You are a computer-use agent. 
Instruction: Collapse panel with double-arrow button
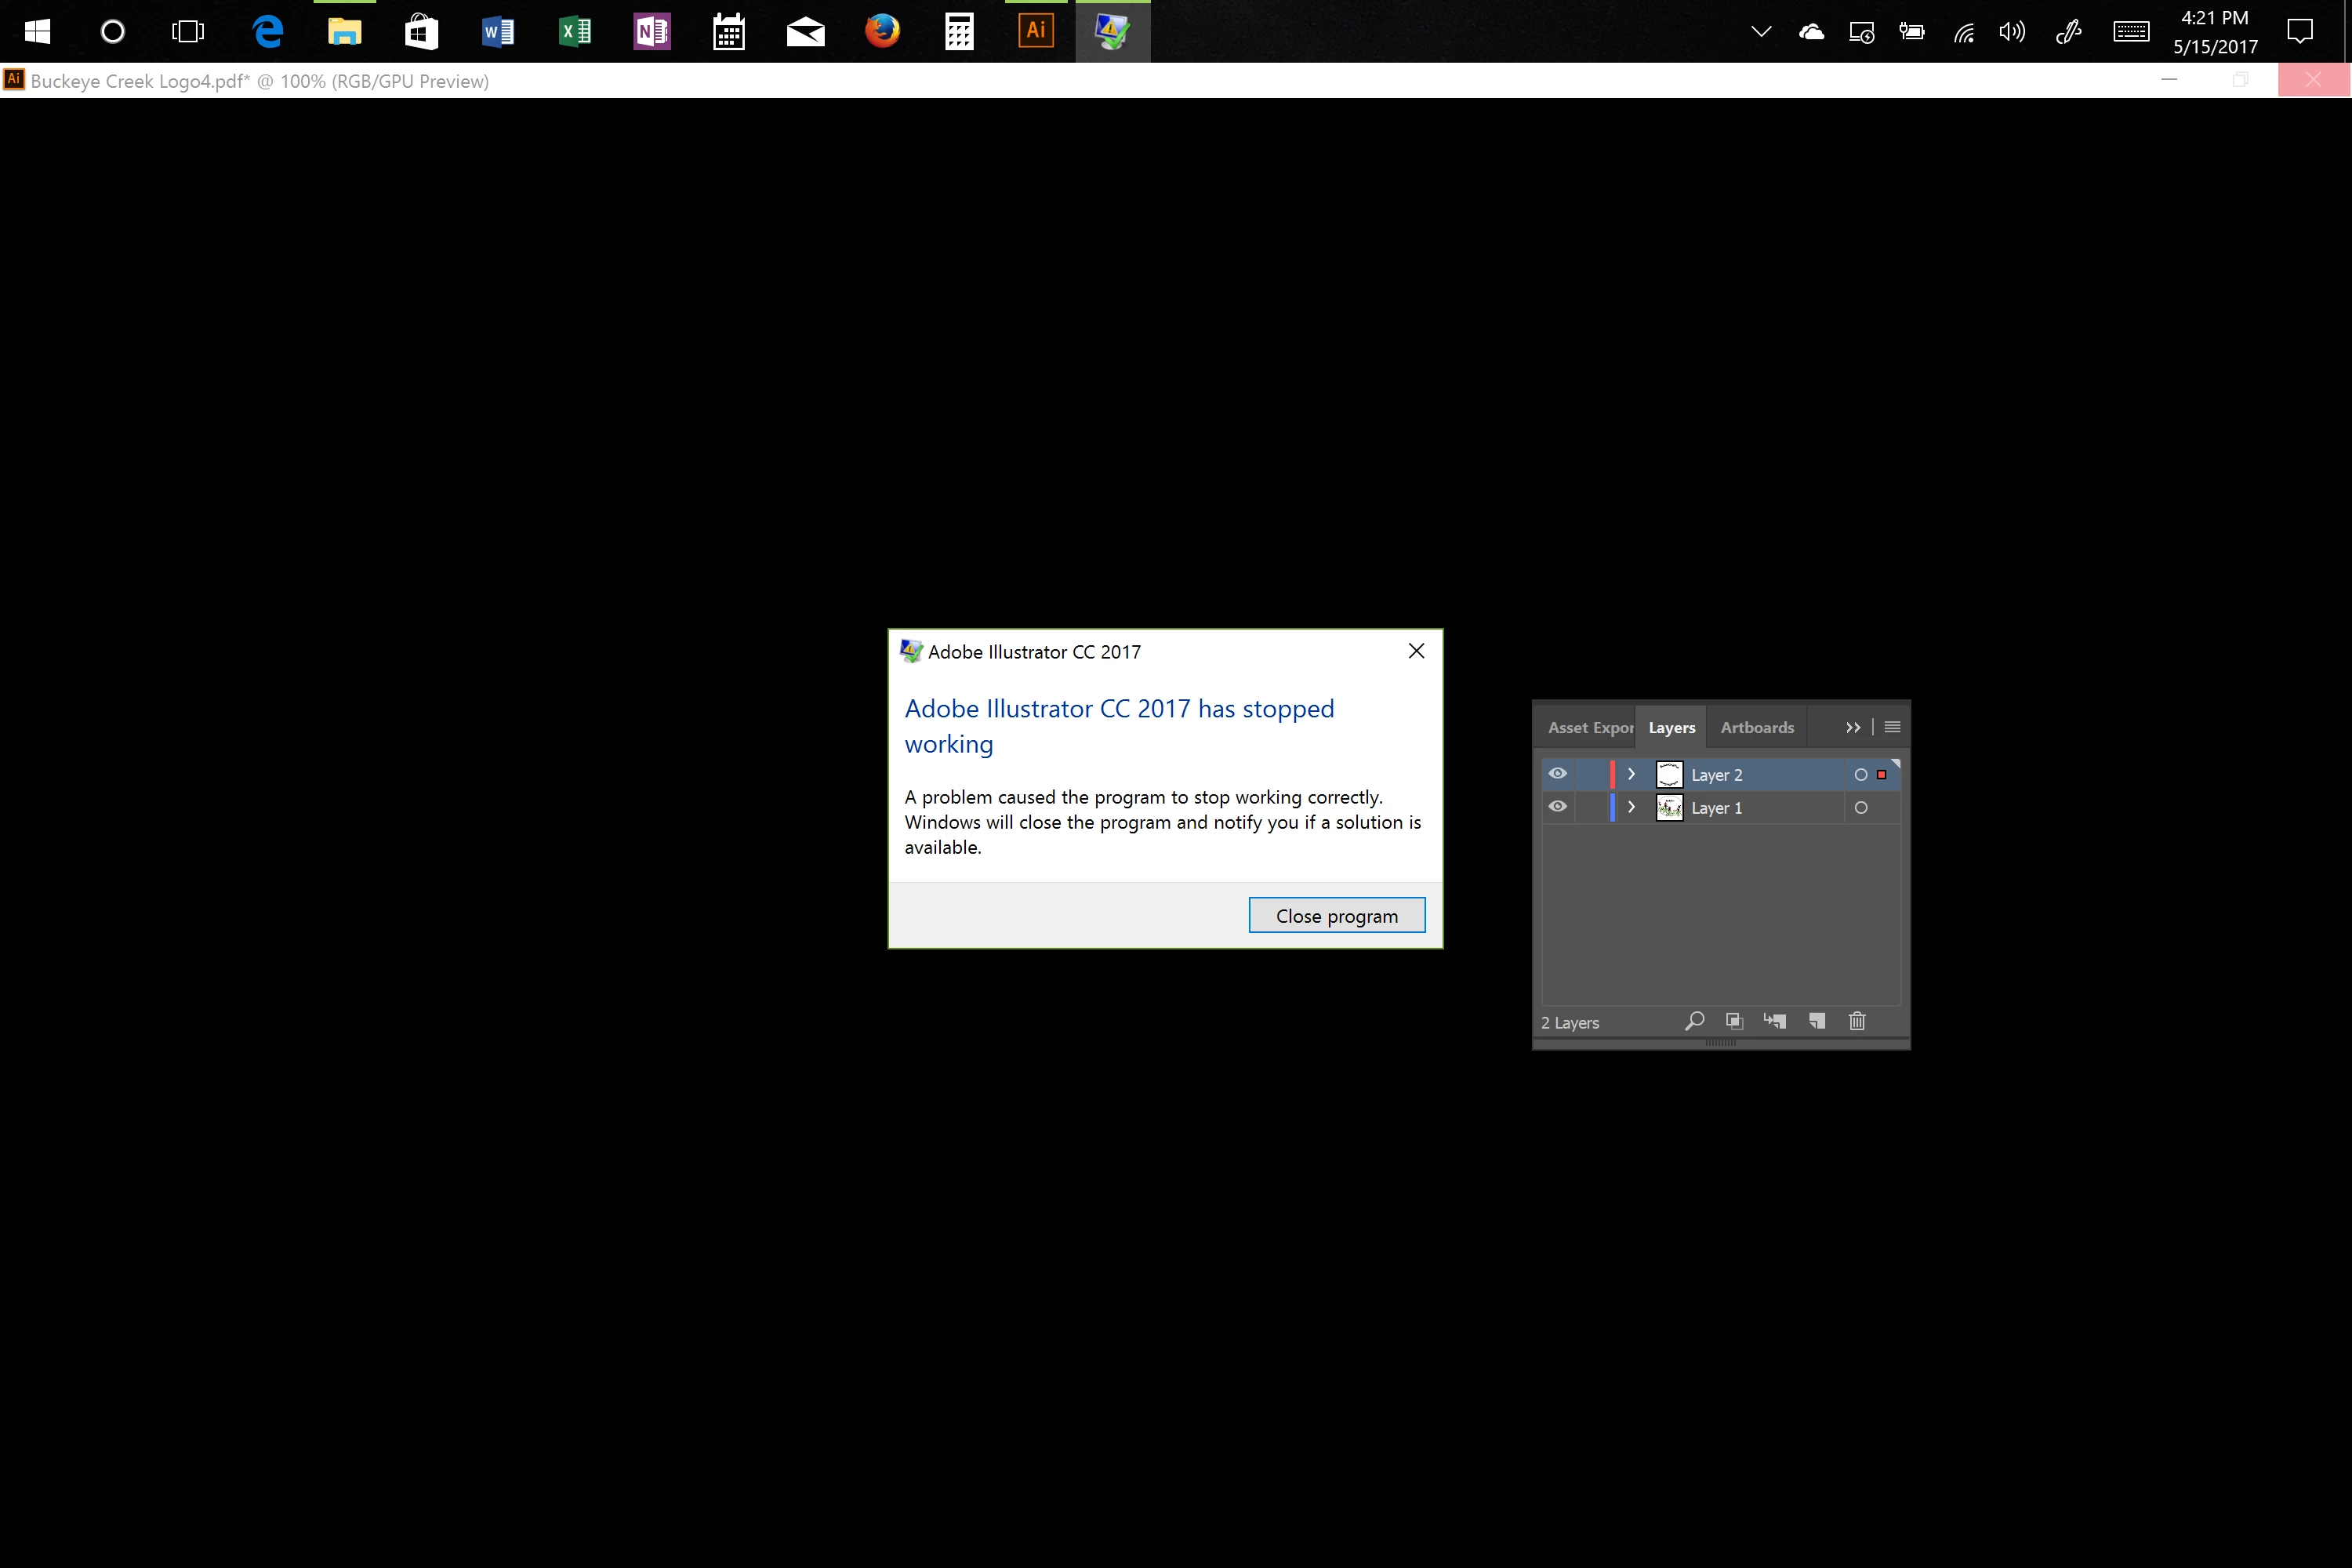pos(1852,727)
